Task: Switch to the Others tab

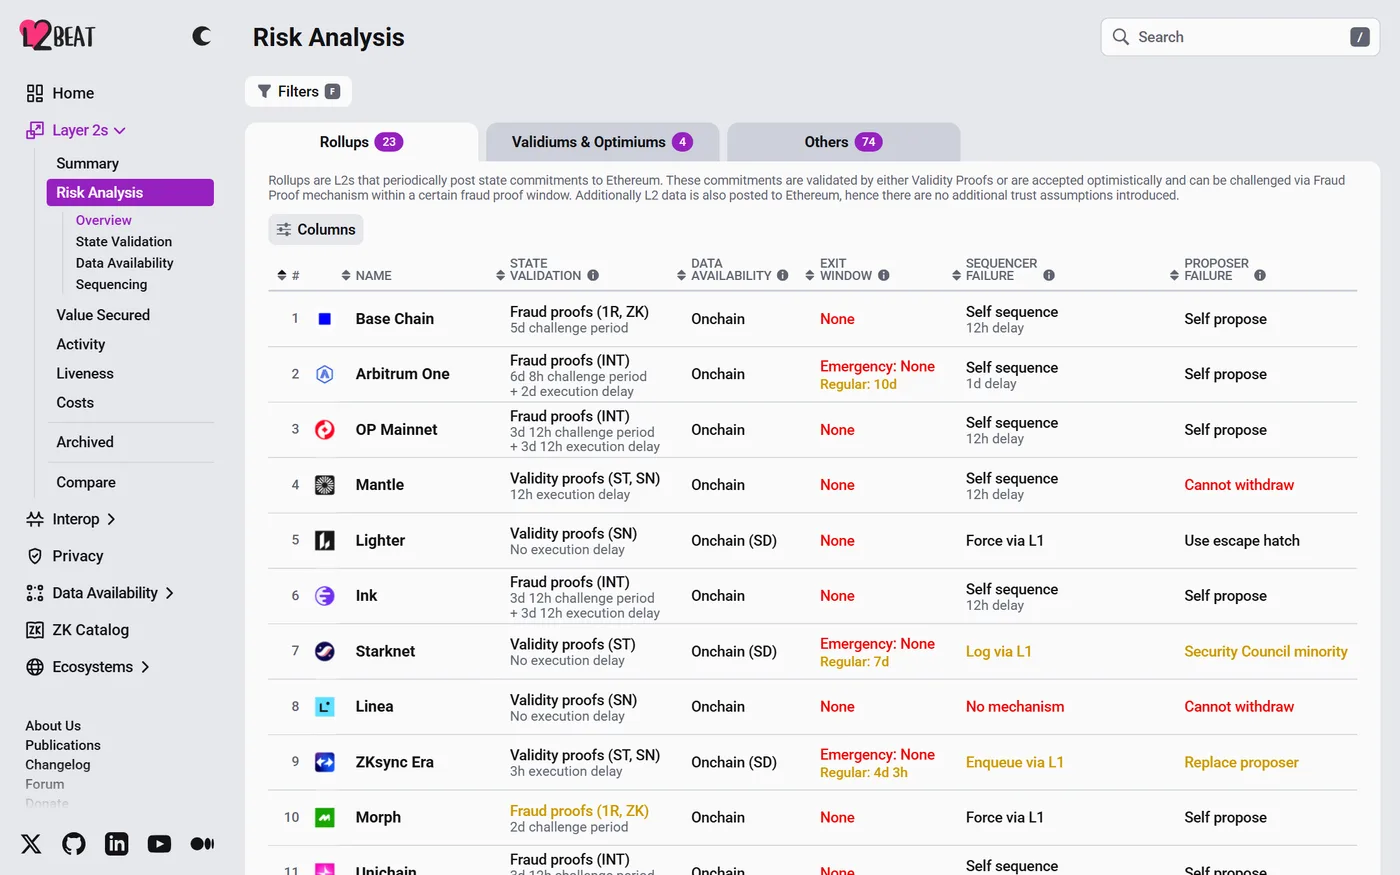Action: click(x=843, y=142)
